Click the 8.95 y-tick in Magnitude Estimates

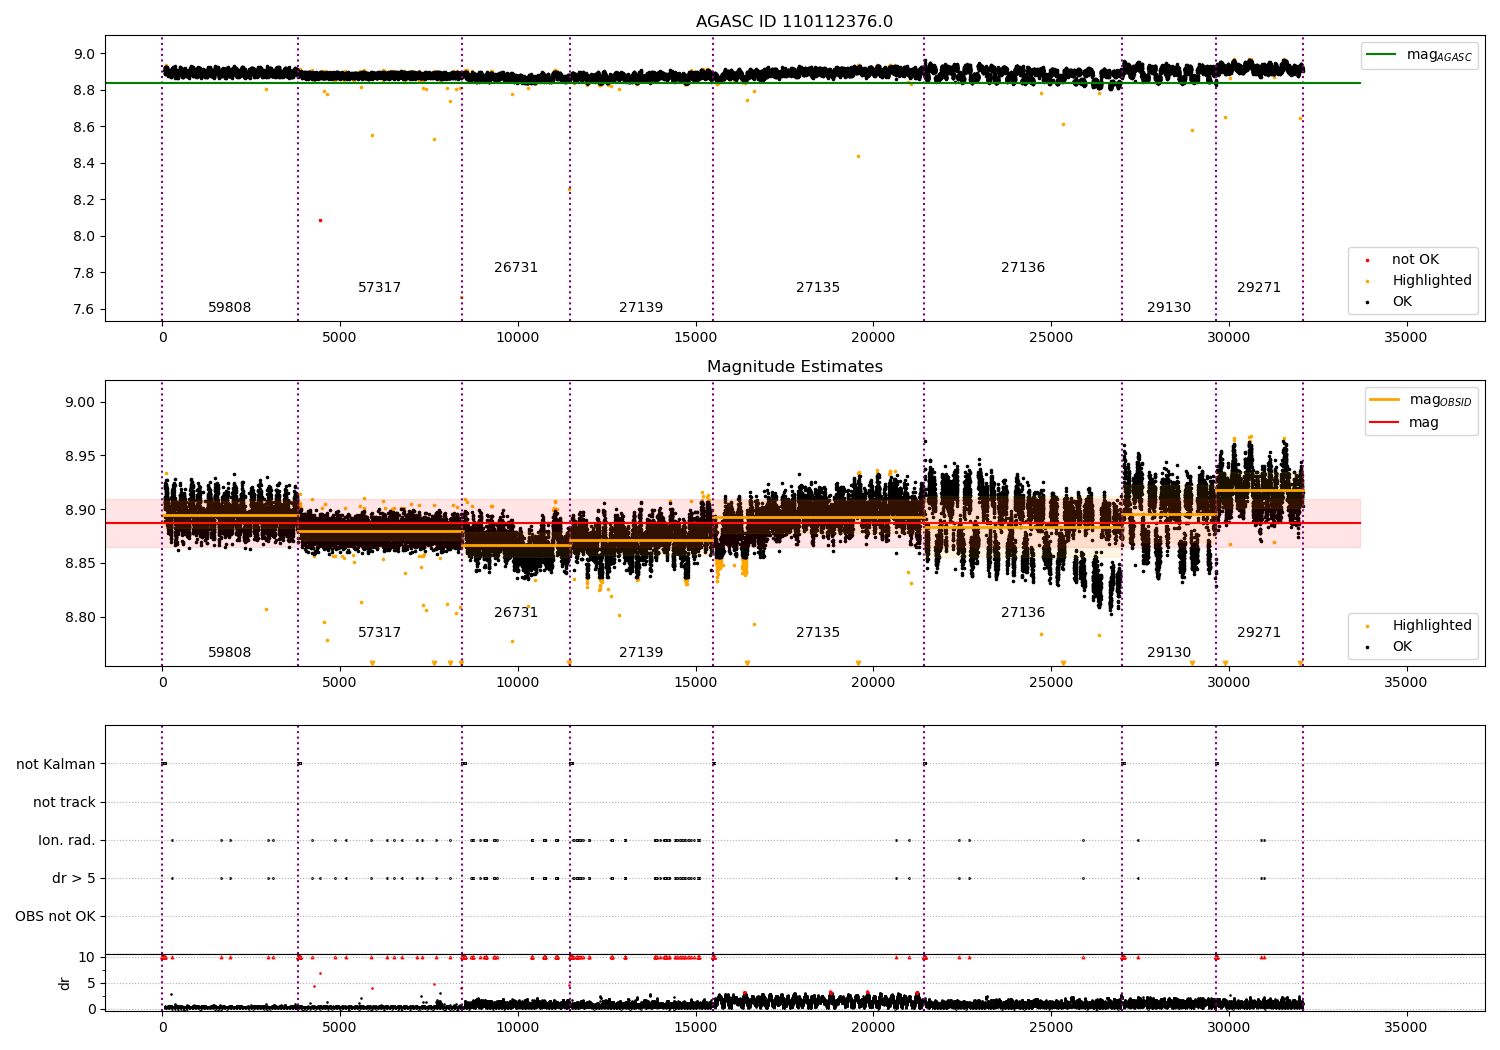(x=80, y=456)
